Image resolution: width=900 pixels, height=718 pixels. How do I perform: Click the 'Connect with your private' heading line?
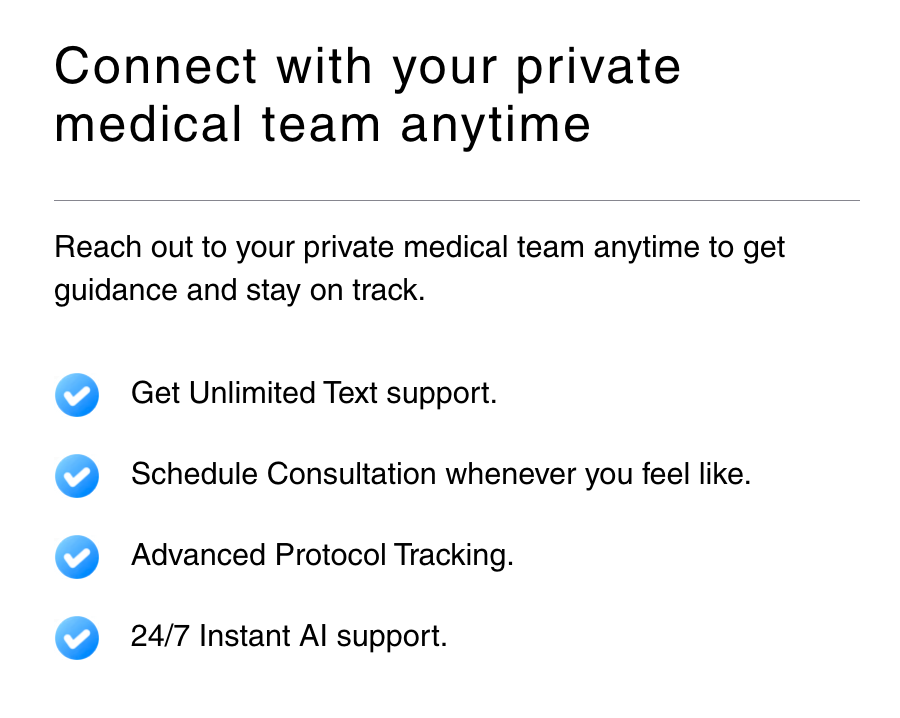[367, 68]
